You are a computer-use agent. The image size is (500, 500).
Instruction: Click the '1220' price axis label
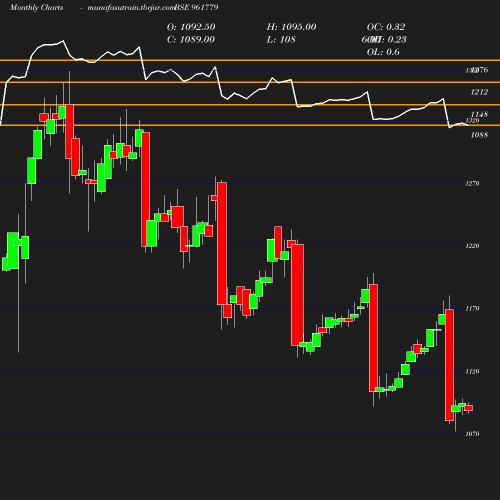(472, 246)
